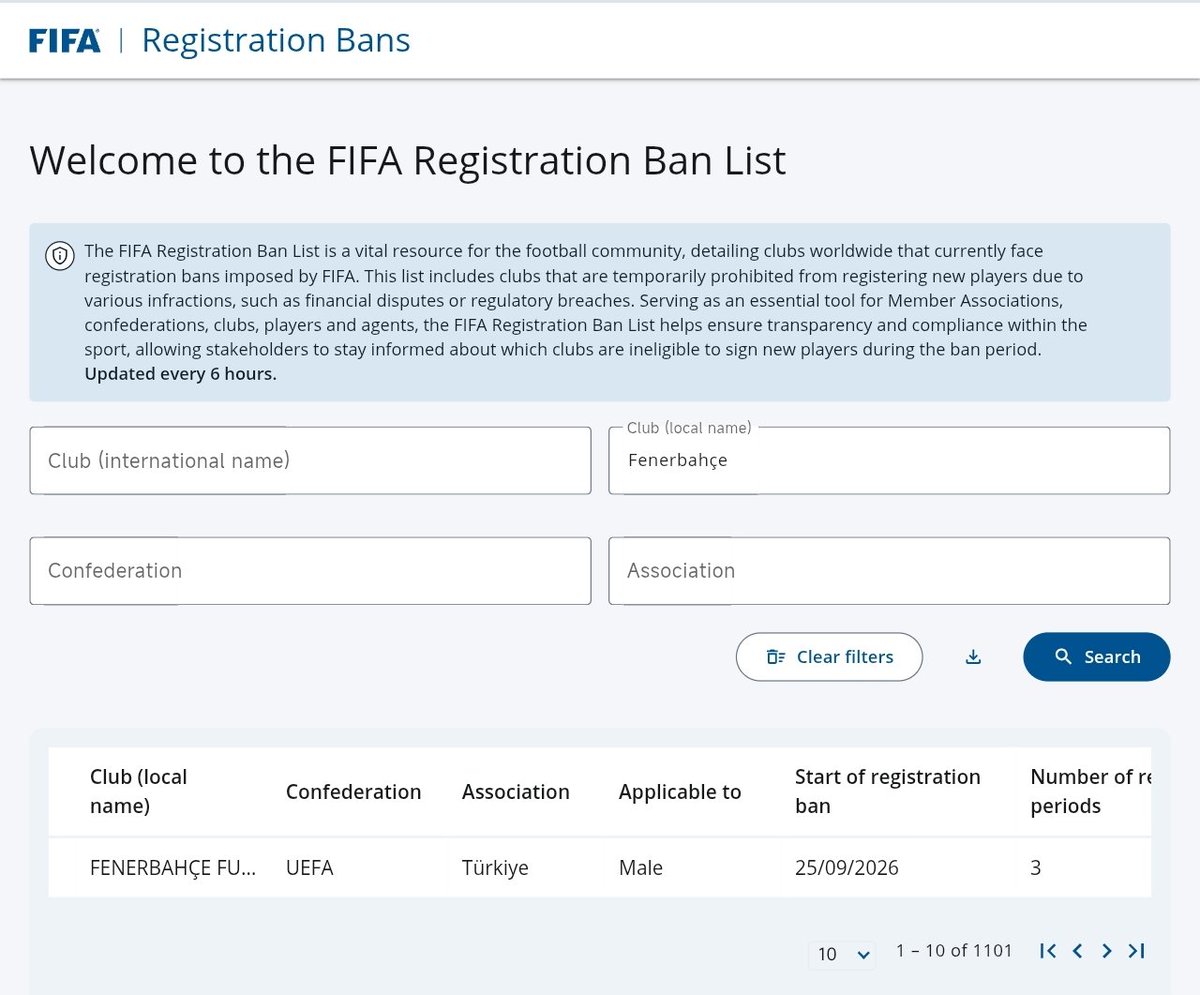Screen dimensions: 1200x995
Task: Click the UEFA cell
Action: (x=309, y=868)
